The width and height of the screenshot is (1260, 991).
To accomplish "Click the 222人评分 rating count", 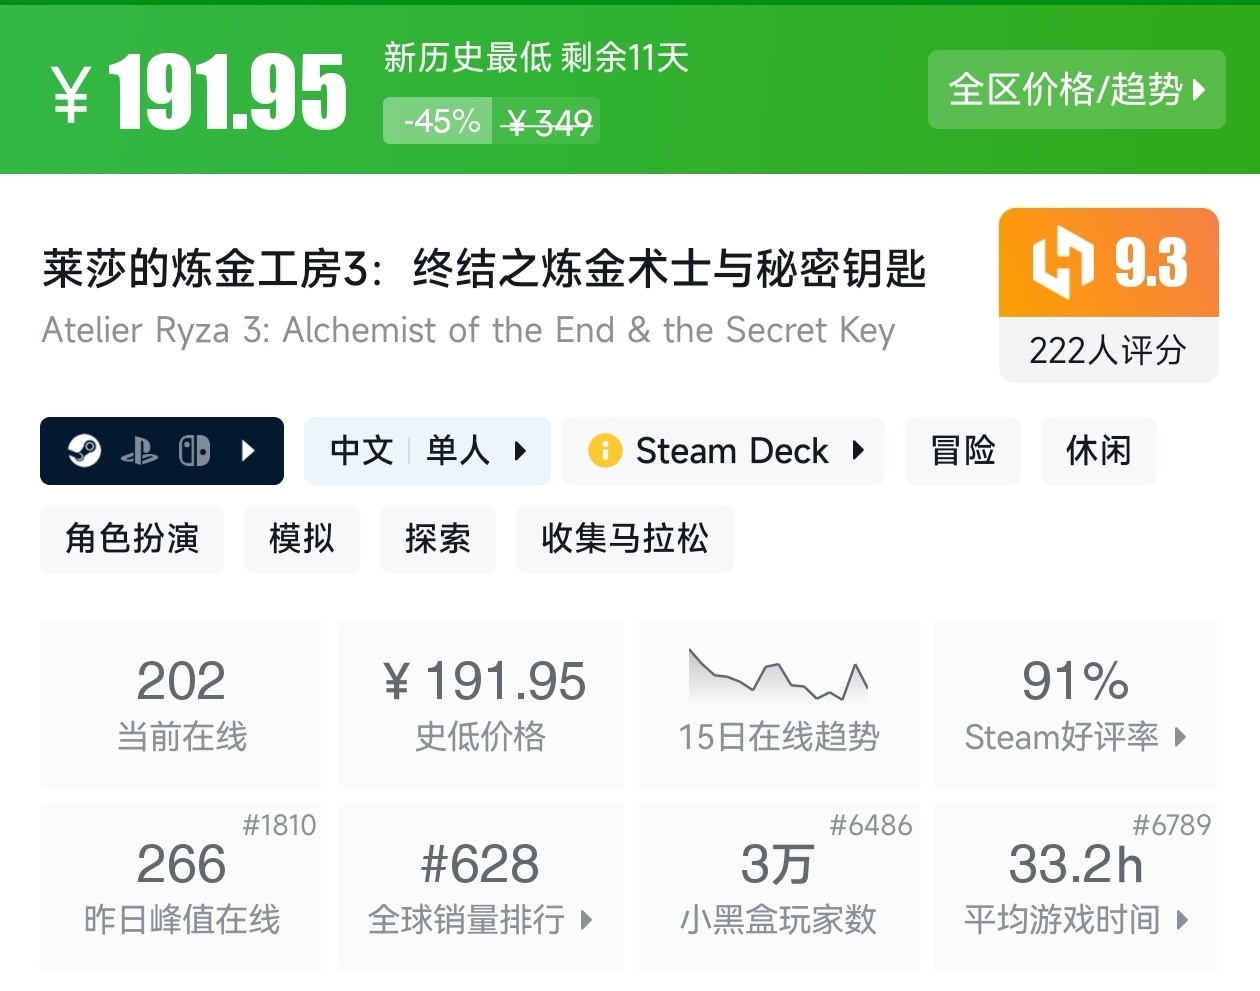I will pos(1108,350).
